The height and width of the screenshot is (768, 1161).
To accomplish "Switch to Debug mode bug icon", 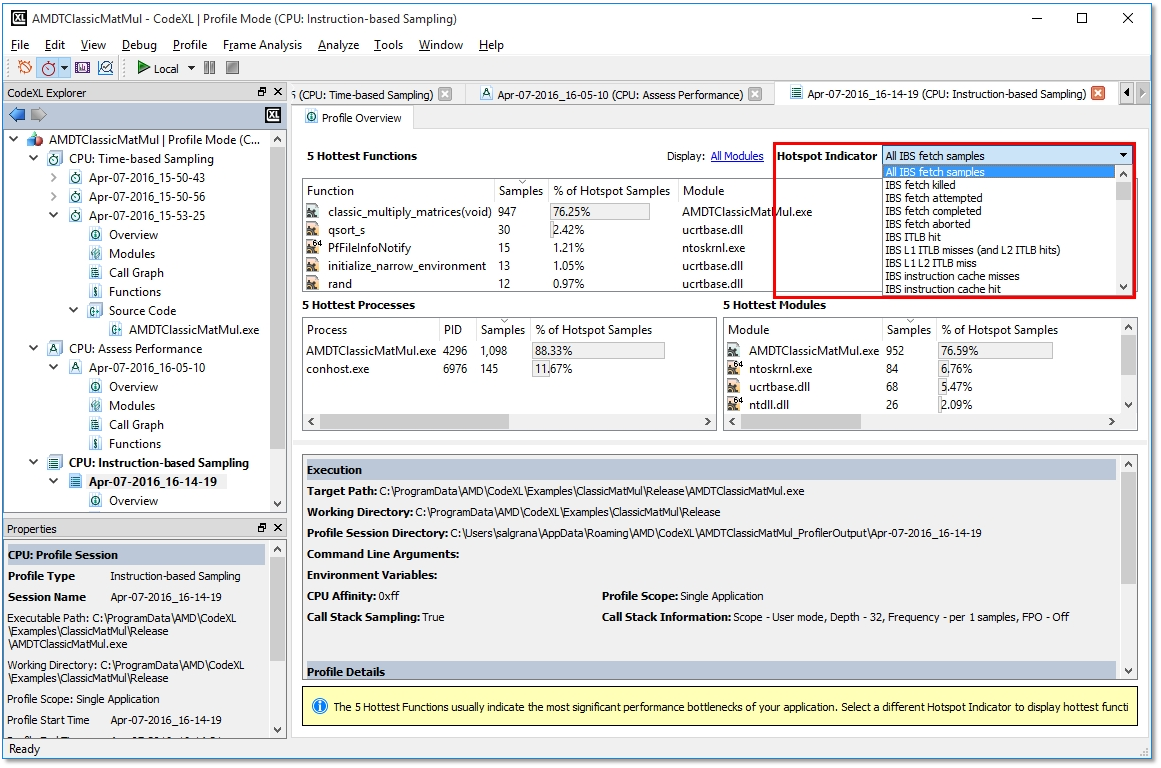I will (x=24, y=68).
